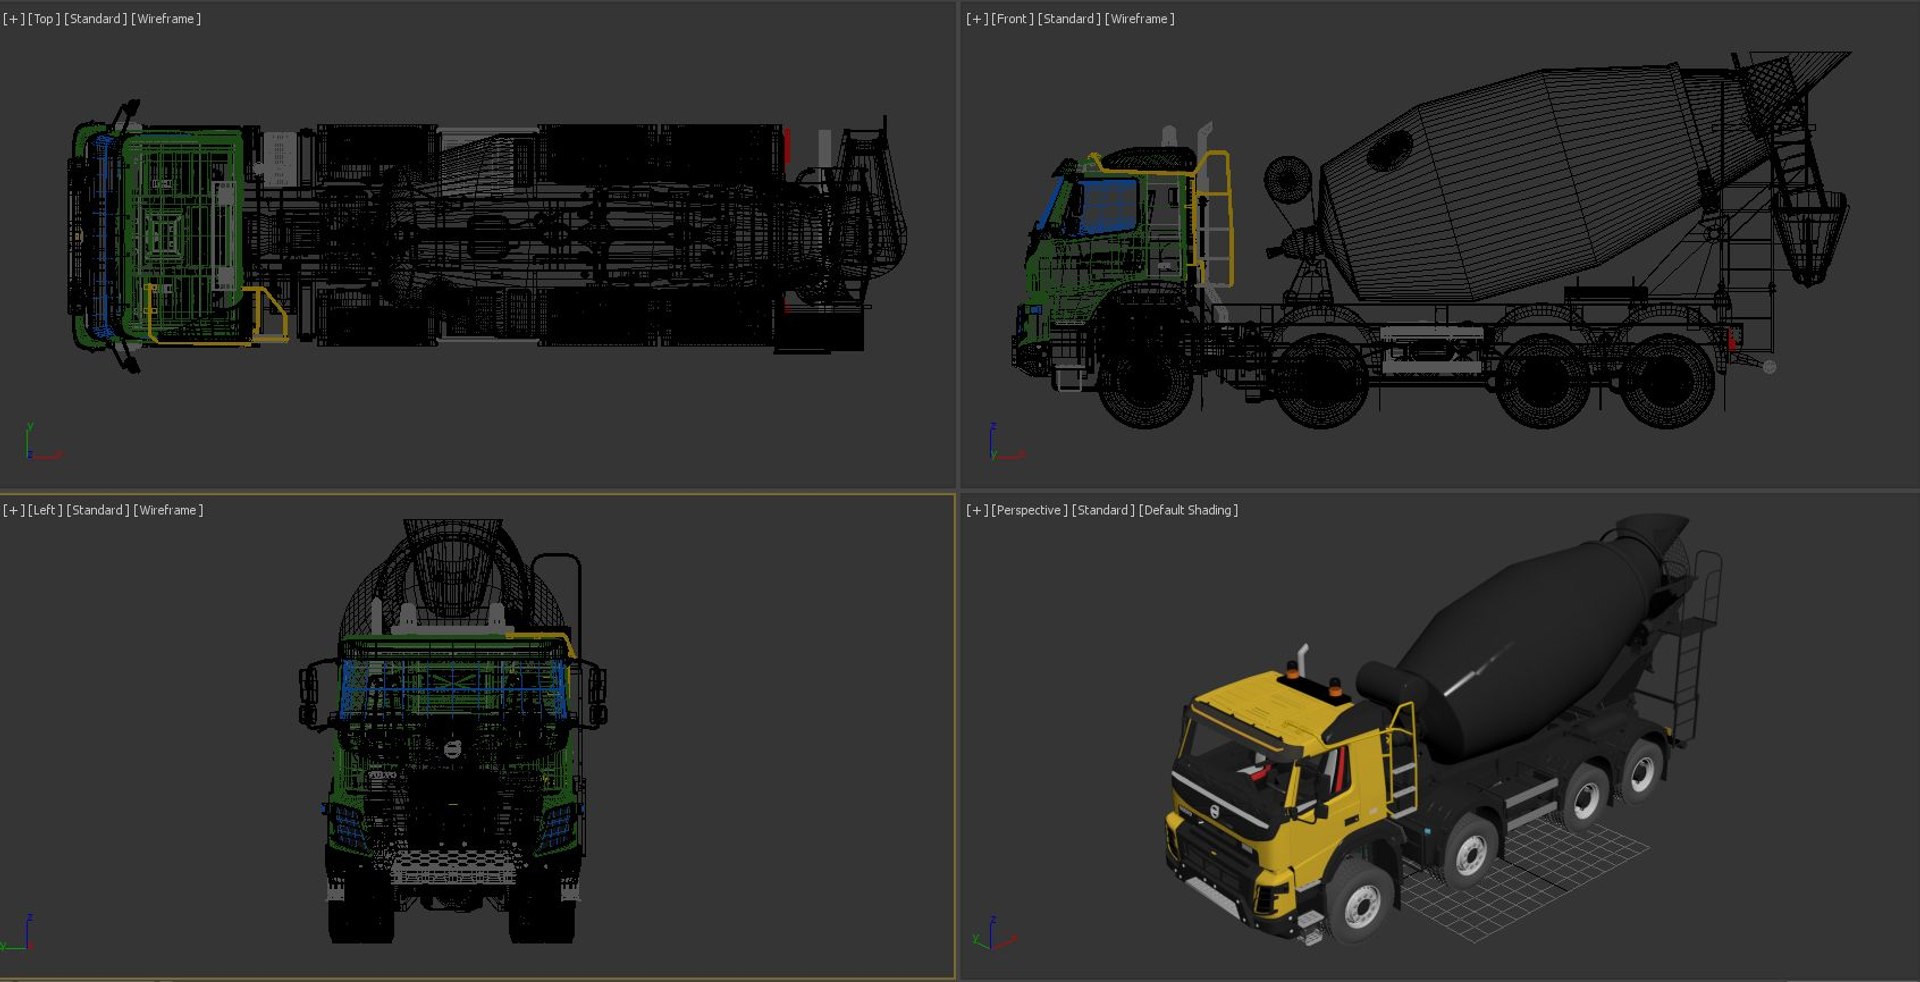Select the front wheel in Front viewport
This screenshot has width=1920, height=982.
[1146, 380]
